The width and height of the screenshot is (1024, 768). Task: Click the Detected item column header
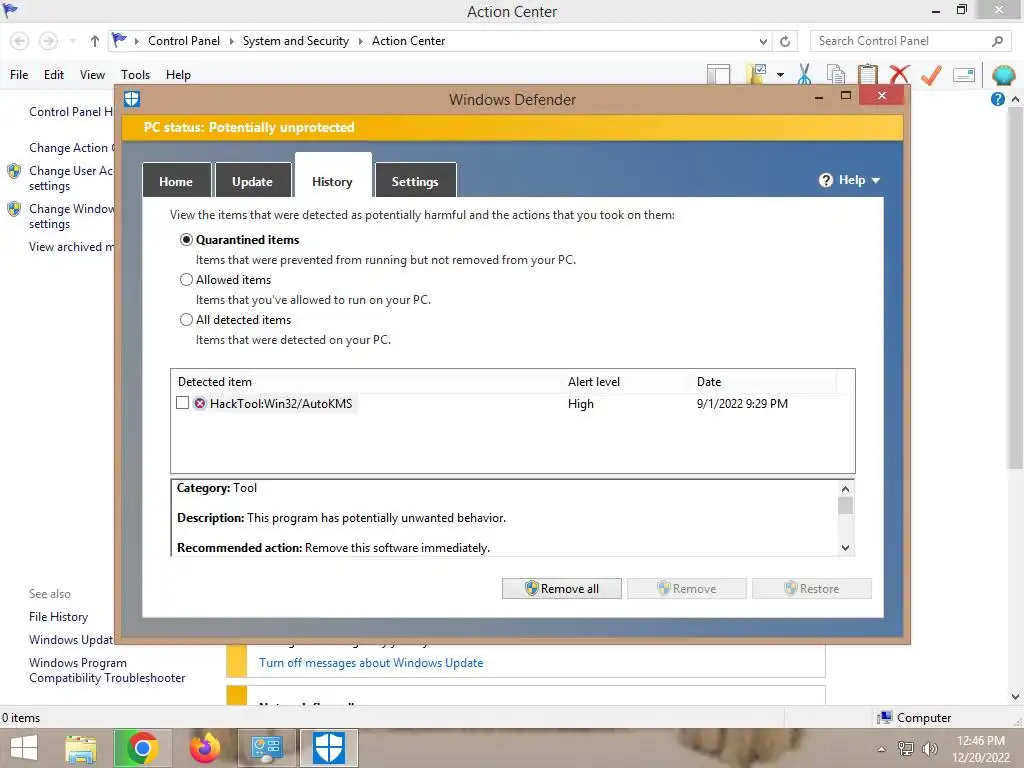click(366, 381)
